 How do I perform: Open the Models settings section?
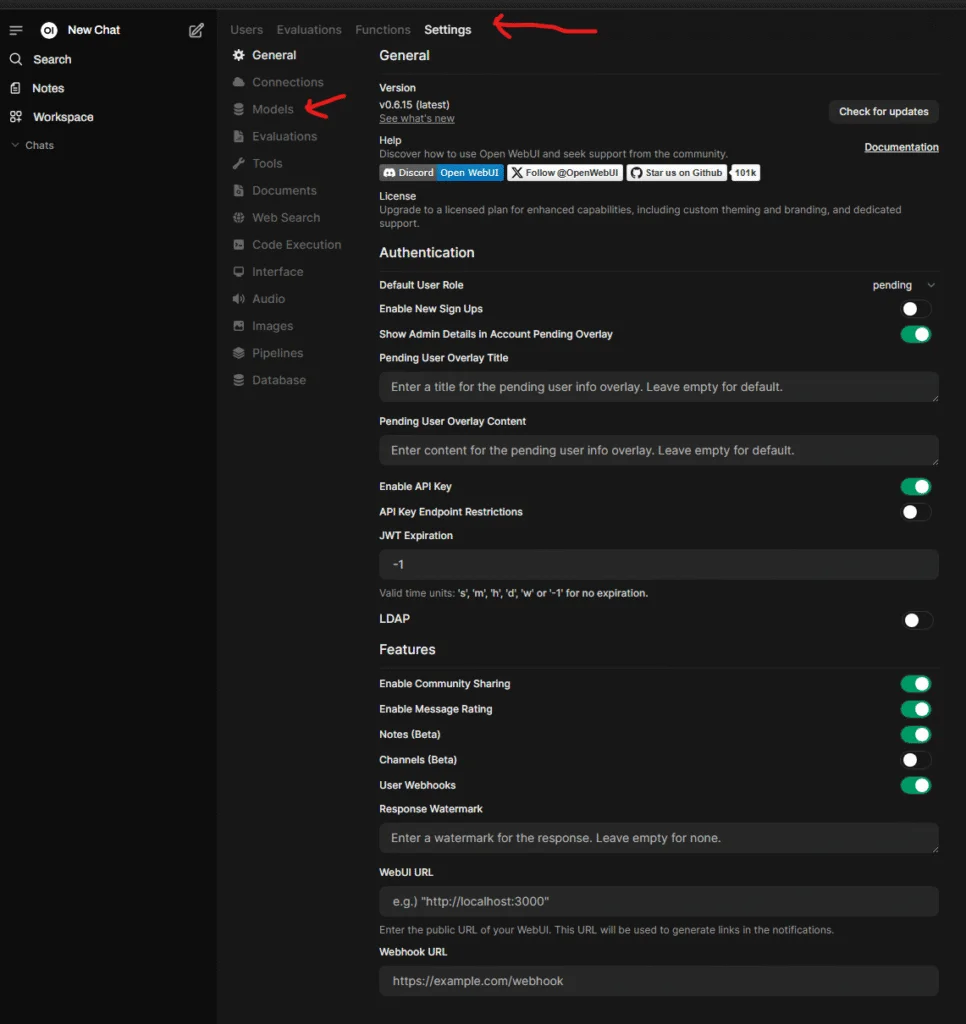pos(272,109)
